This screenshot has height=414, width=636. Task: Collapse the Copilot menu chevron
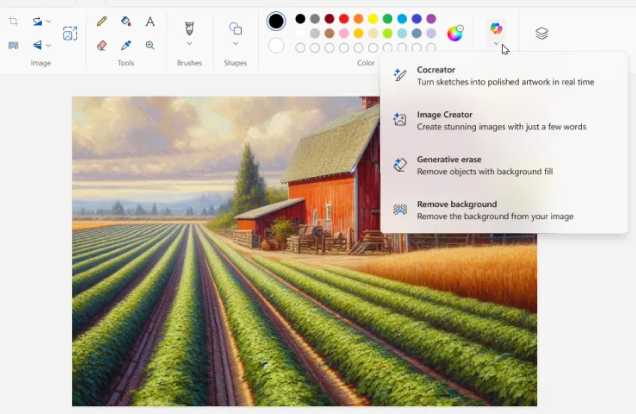click(x=496, y=43)
